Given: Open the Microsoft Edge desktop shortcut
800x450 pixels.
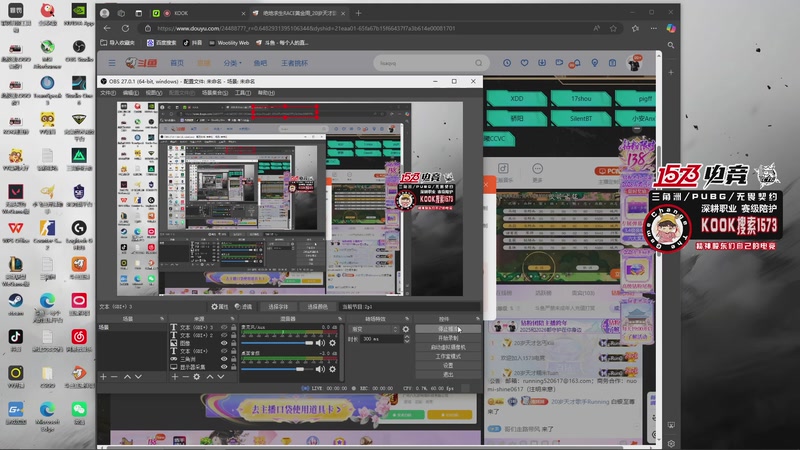Looking at the screenshot, I should click(47, 416).
